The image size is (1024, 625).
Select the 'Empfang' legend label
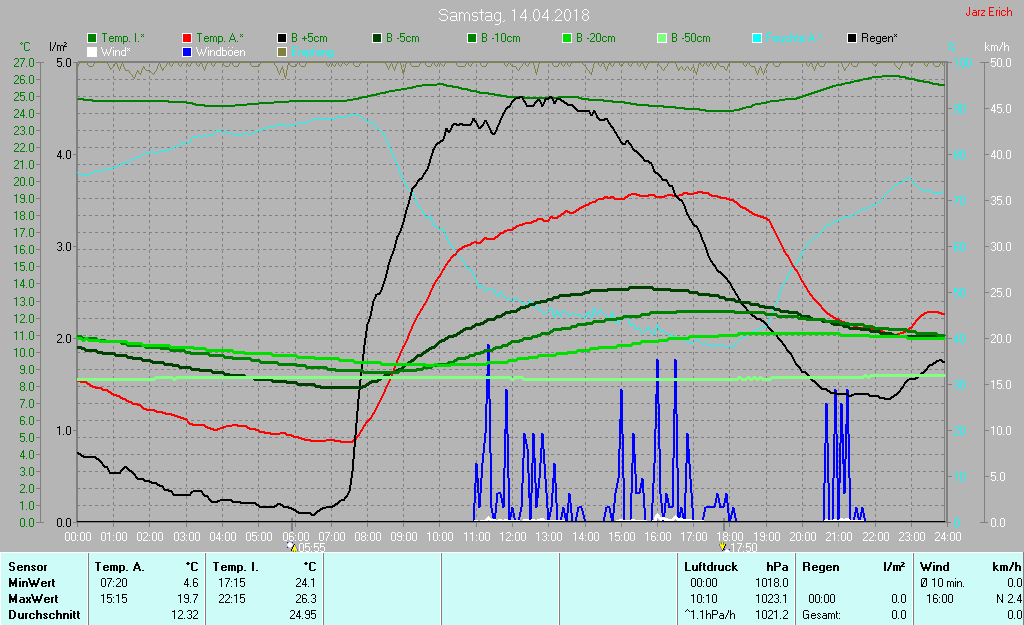coord(312,52)
